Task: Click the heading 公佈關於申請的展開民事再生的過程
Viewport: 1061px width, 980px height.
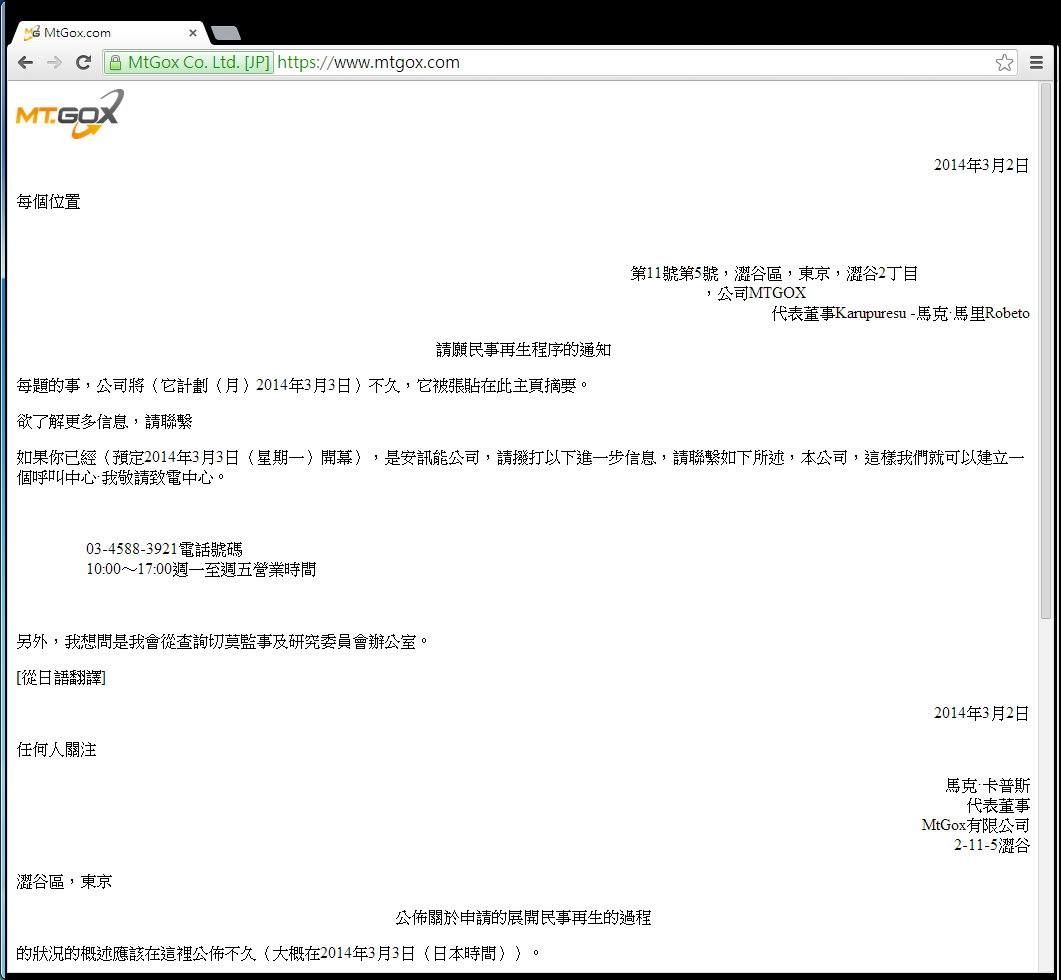Action: pos(523,918)
